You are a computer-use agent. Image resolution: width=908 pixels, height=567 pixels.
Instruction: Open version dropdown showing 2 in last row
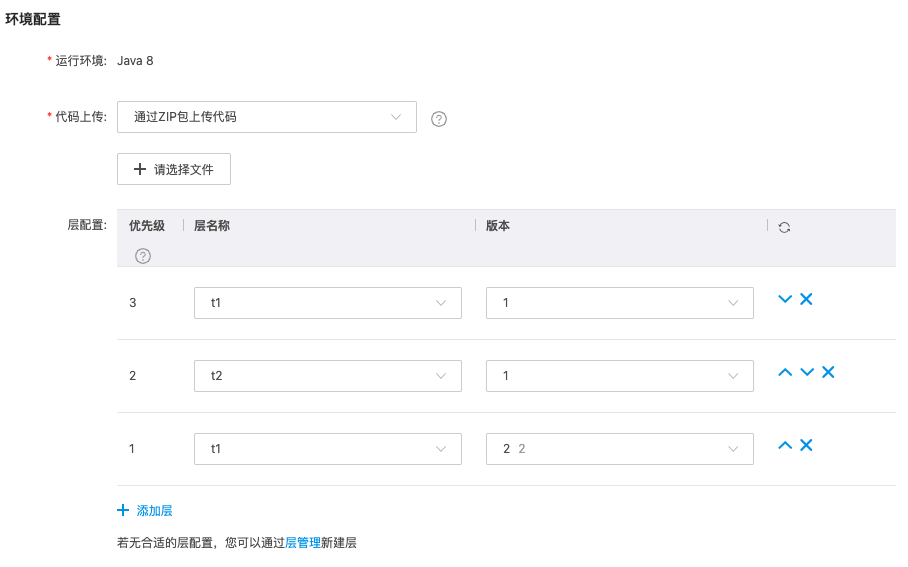(x=619, y=449)
